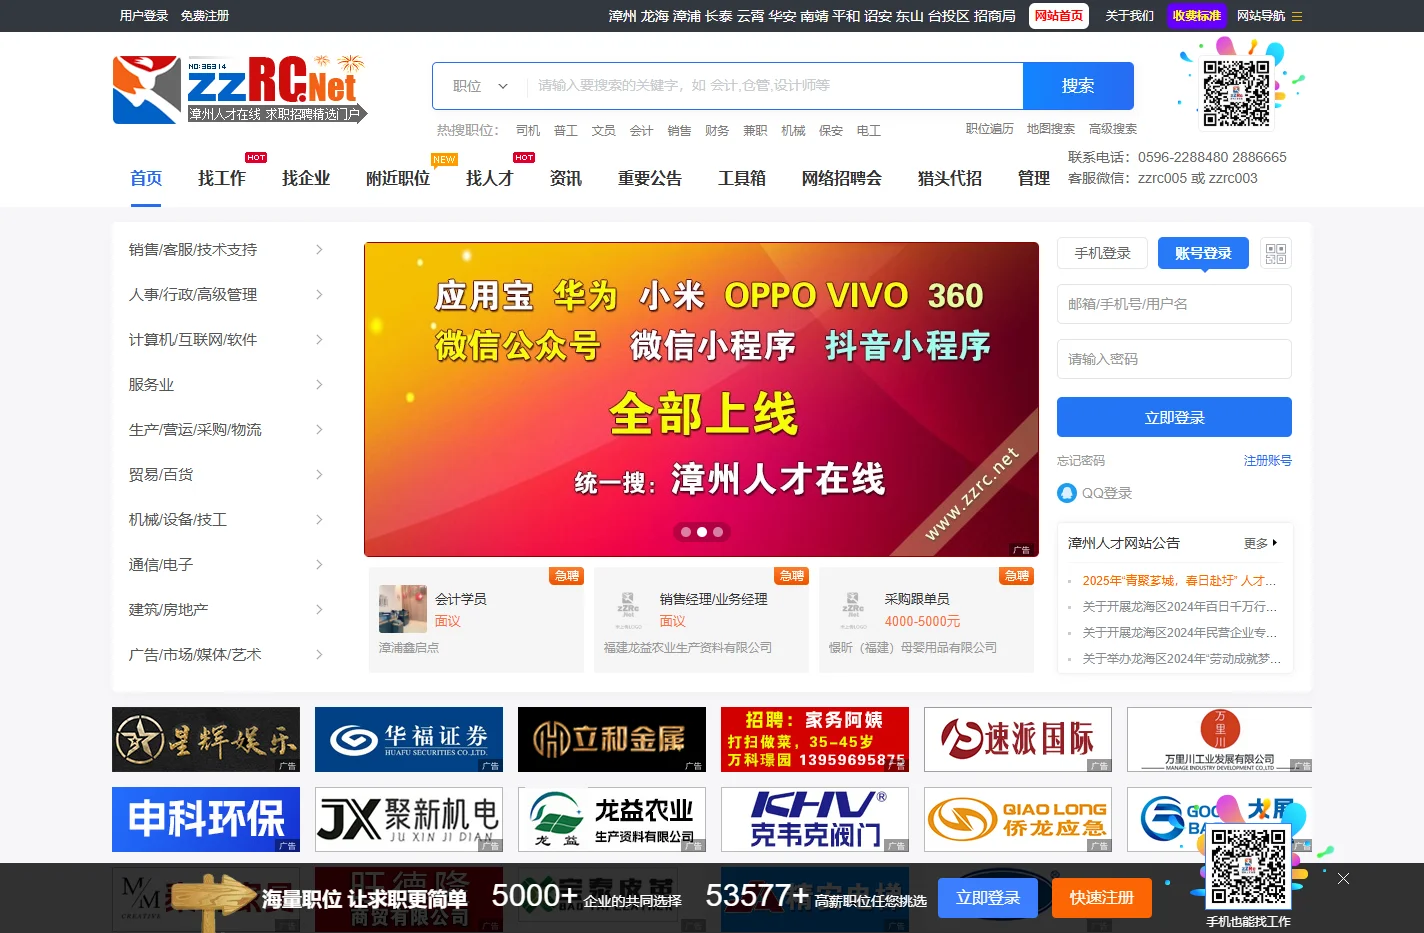Open the 网络招聘会 menu item
This screenshot has width=1424, height=933.
coord(842,178)
